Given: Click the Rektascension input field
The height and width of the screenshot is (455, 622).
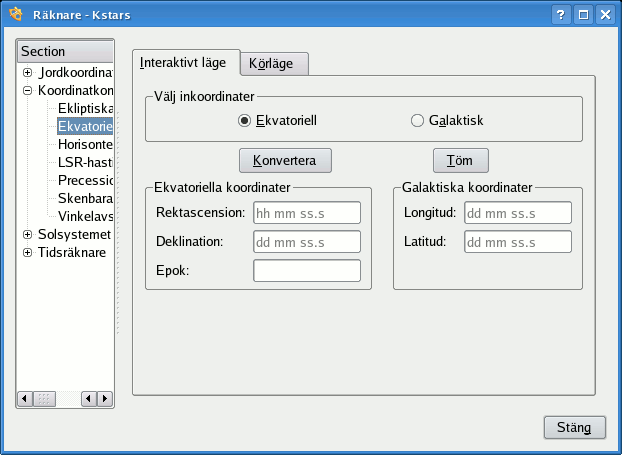Looking at the screenshot, I should pyautogui.click(x=306, y=213).
